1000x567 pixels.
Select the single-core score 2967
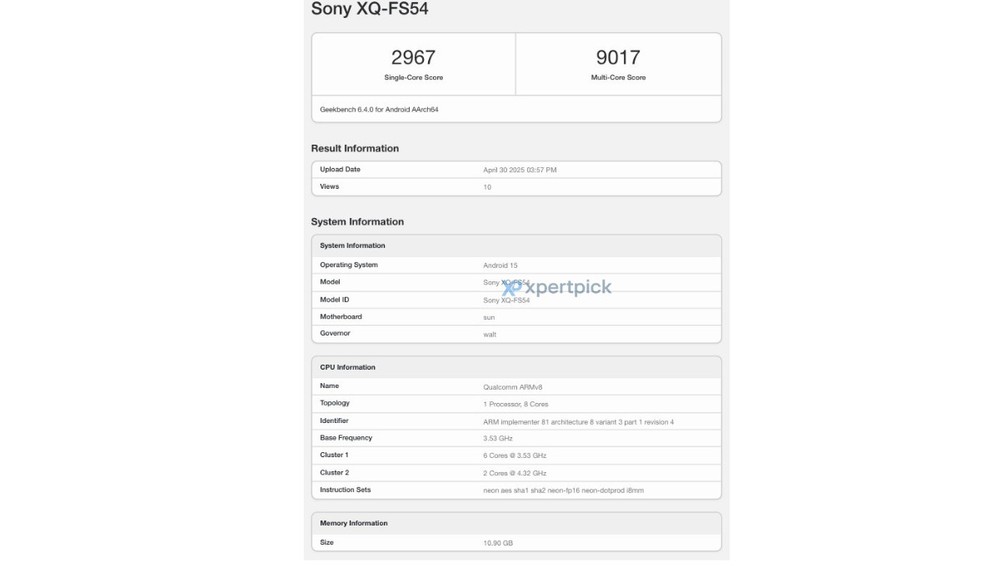pos(413,57)
